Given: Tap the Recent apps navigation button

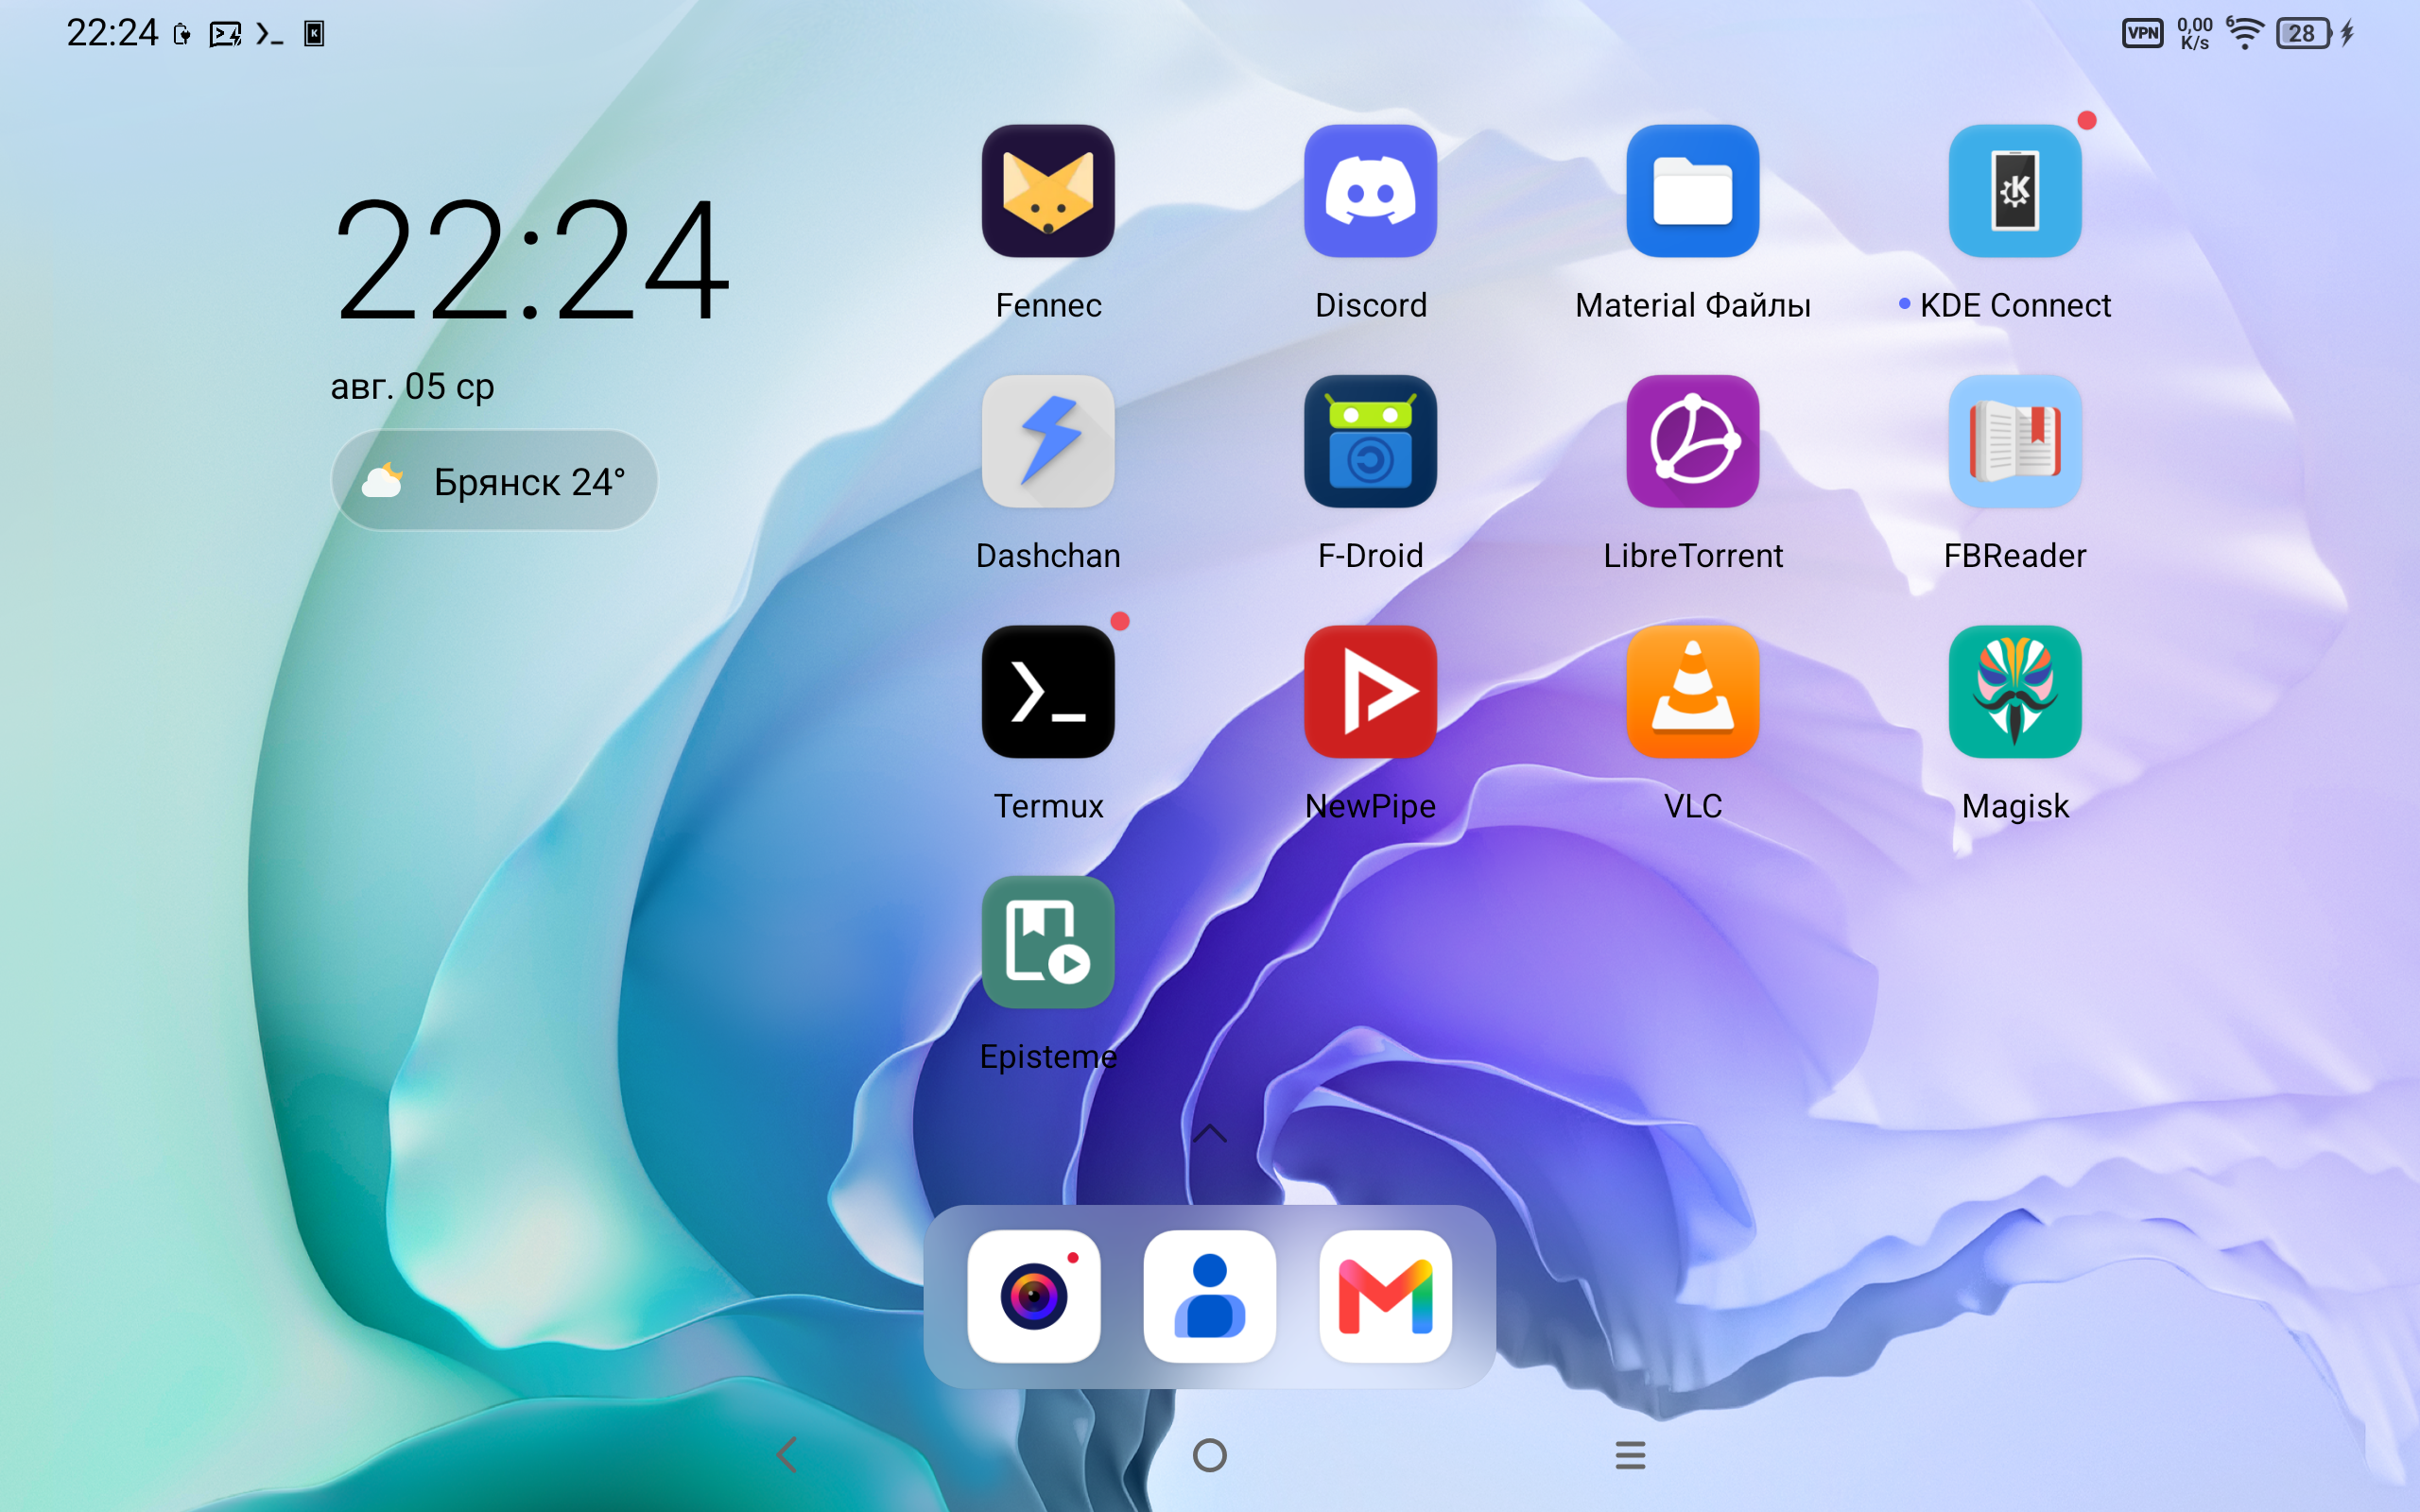Looking at the screenshot, I should 1630,1455.
